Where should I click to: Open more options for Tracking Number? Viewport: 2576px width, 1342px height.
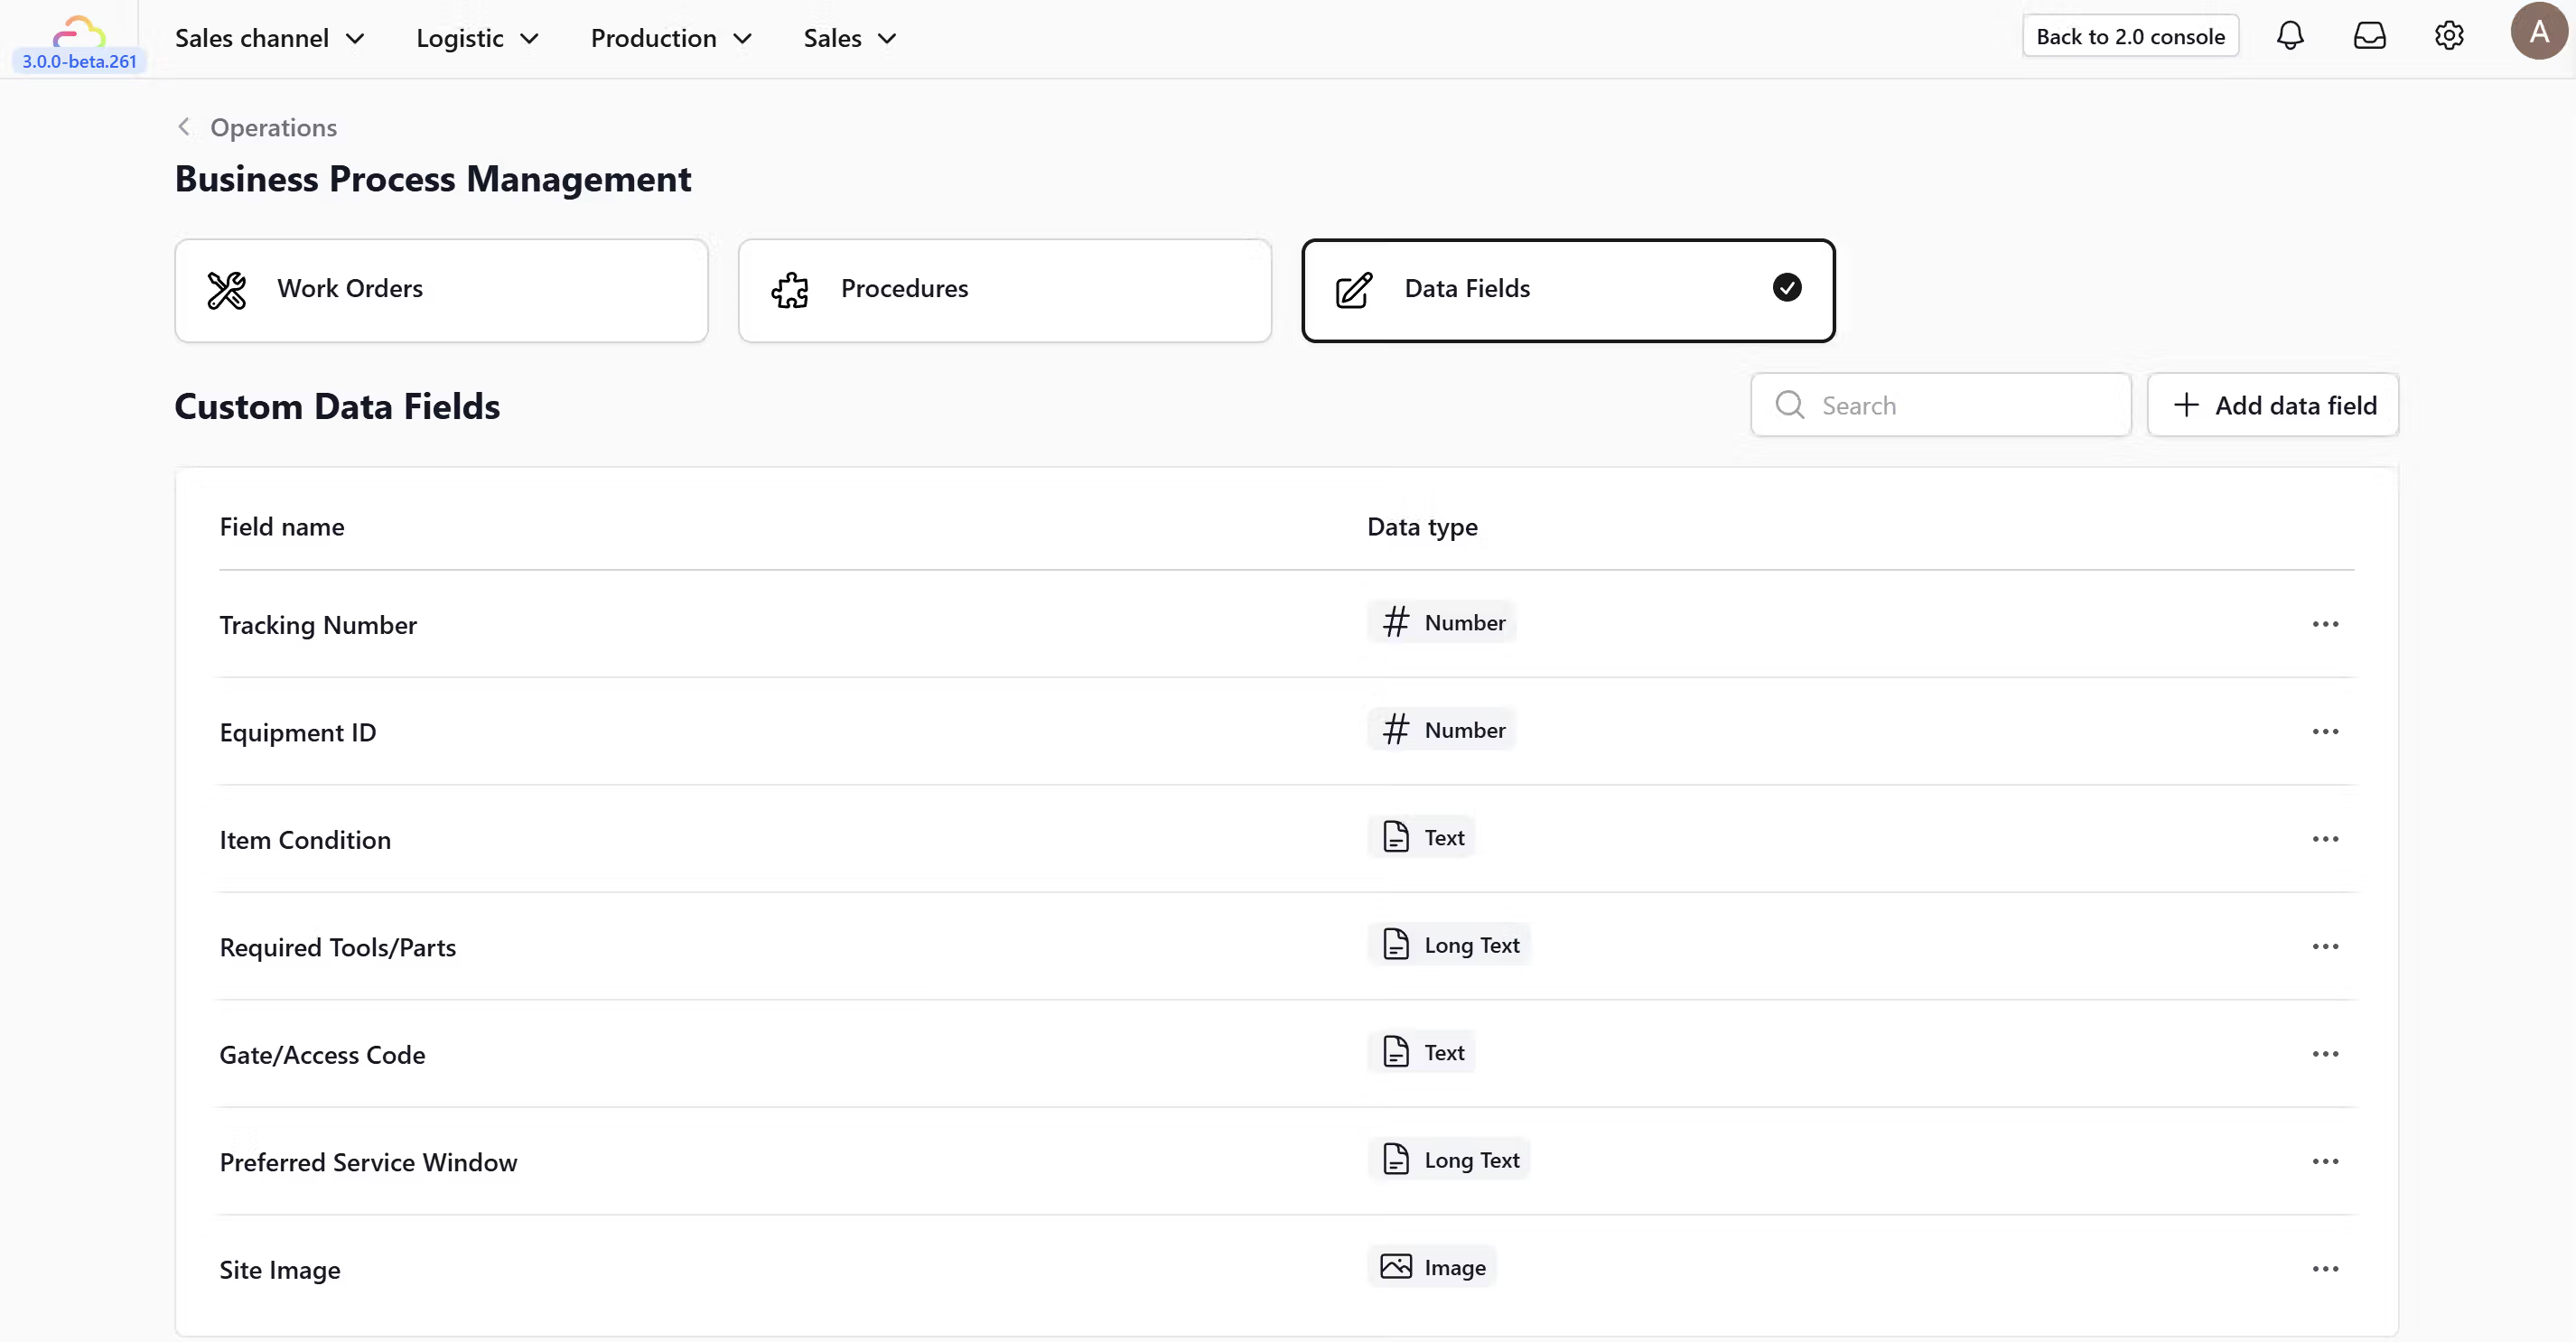(2325, 624)
